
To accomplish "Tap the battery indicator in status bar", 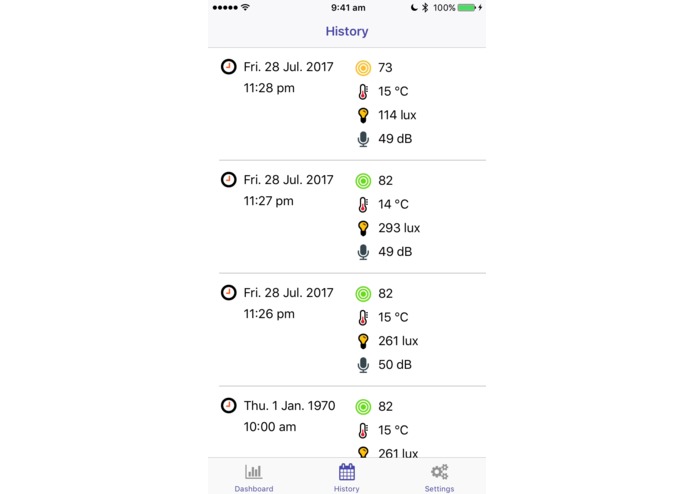I will tap(466, 8).
